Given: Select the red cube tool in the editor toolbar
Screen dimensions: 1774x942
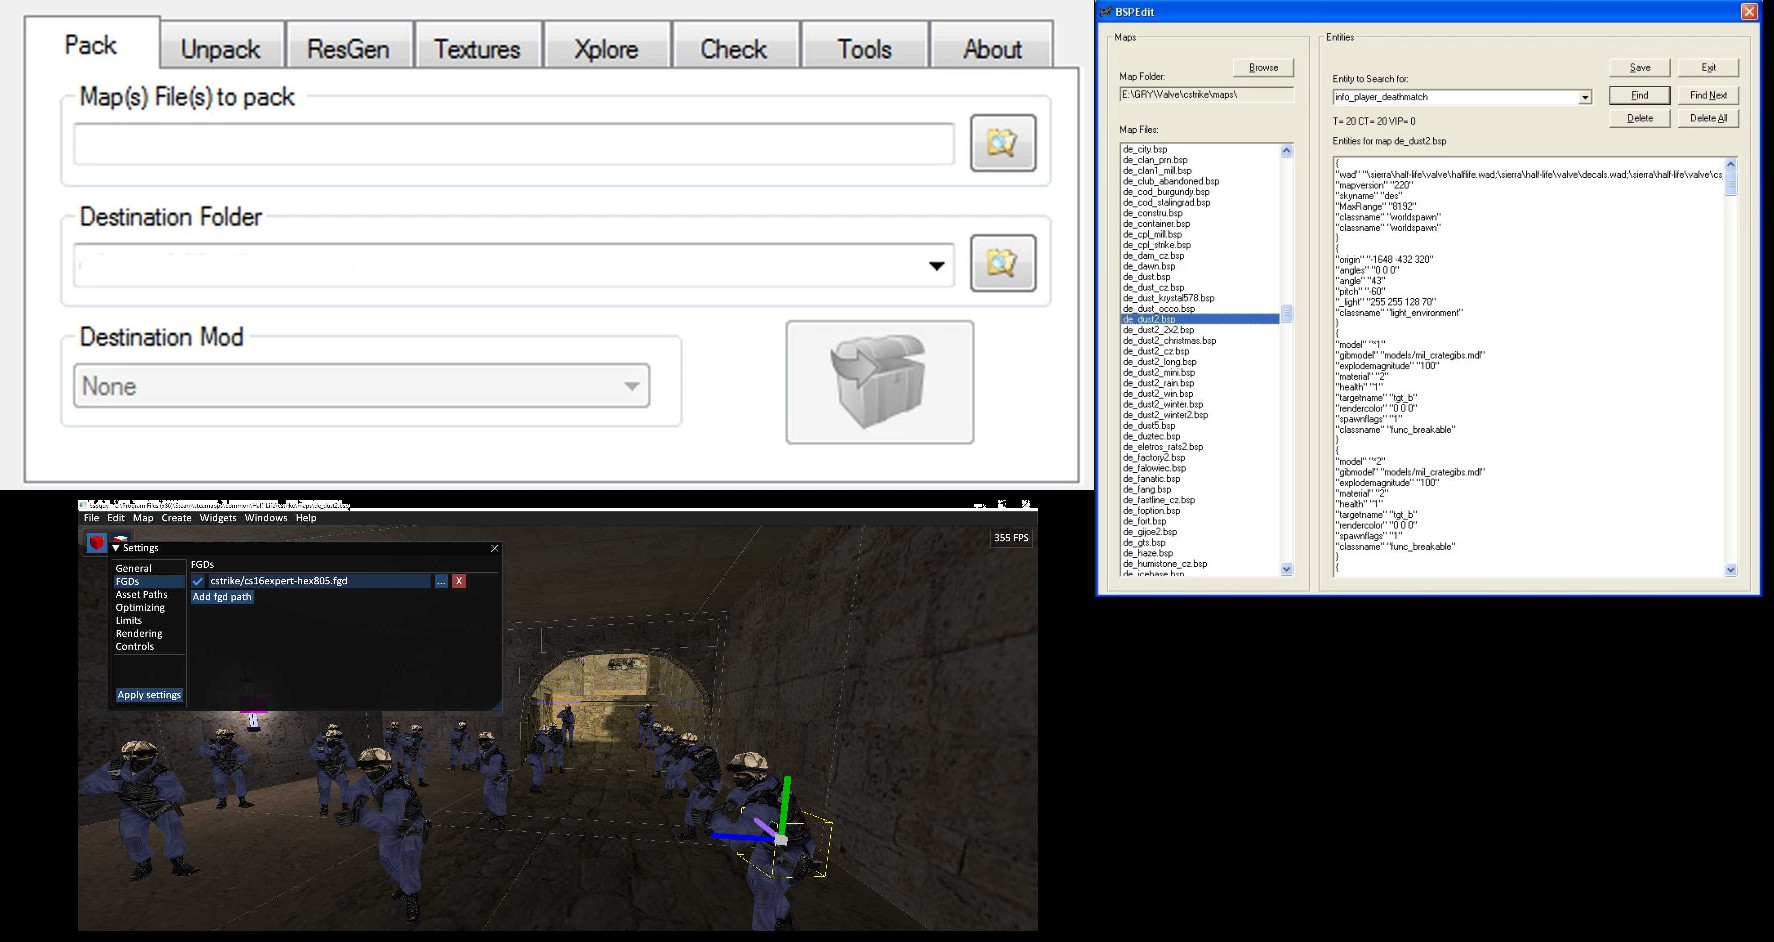Looking at the screenshot, I should click(x=95, y=542).
